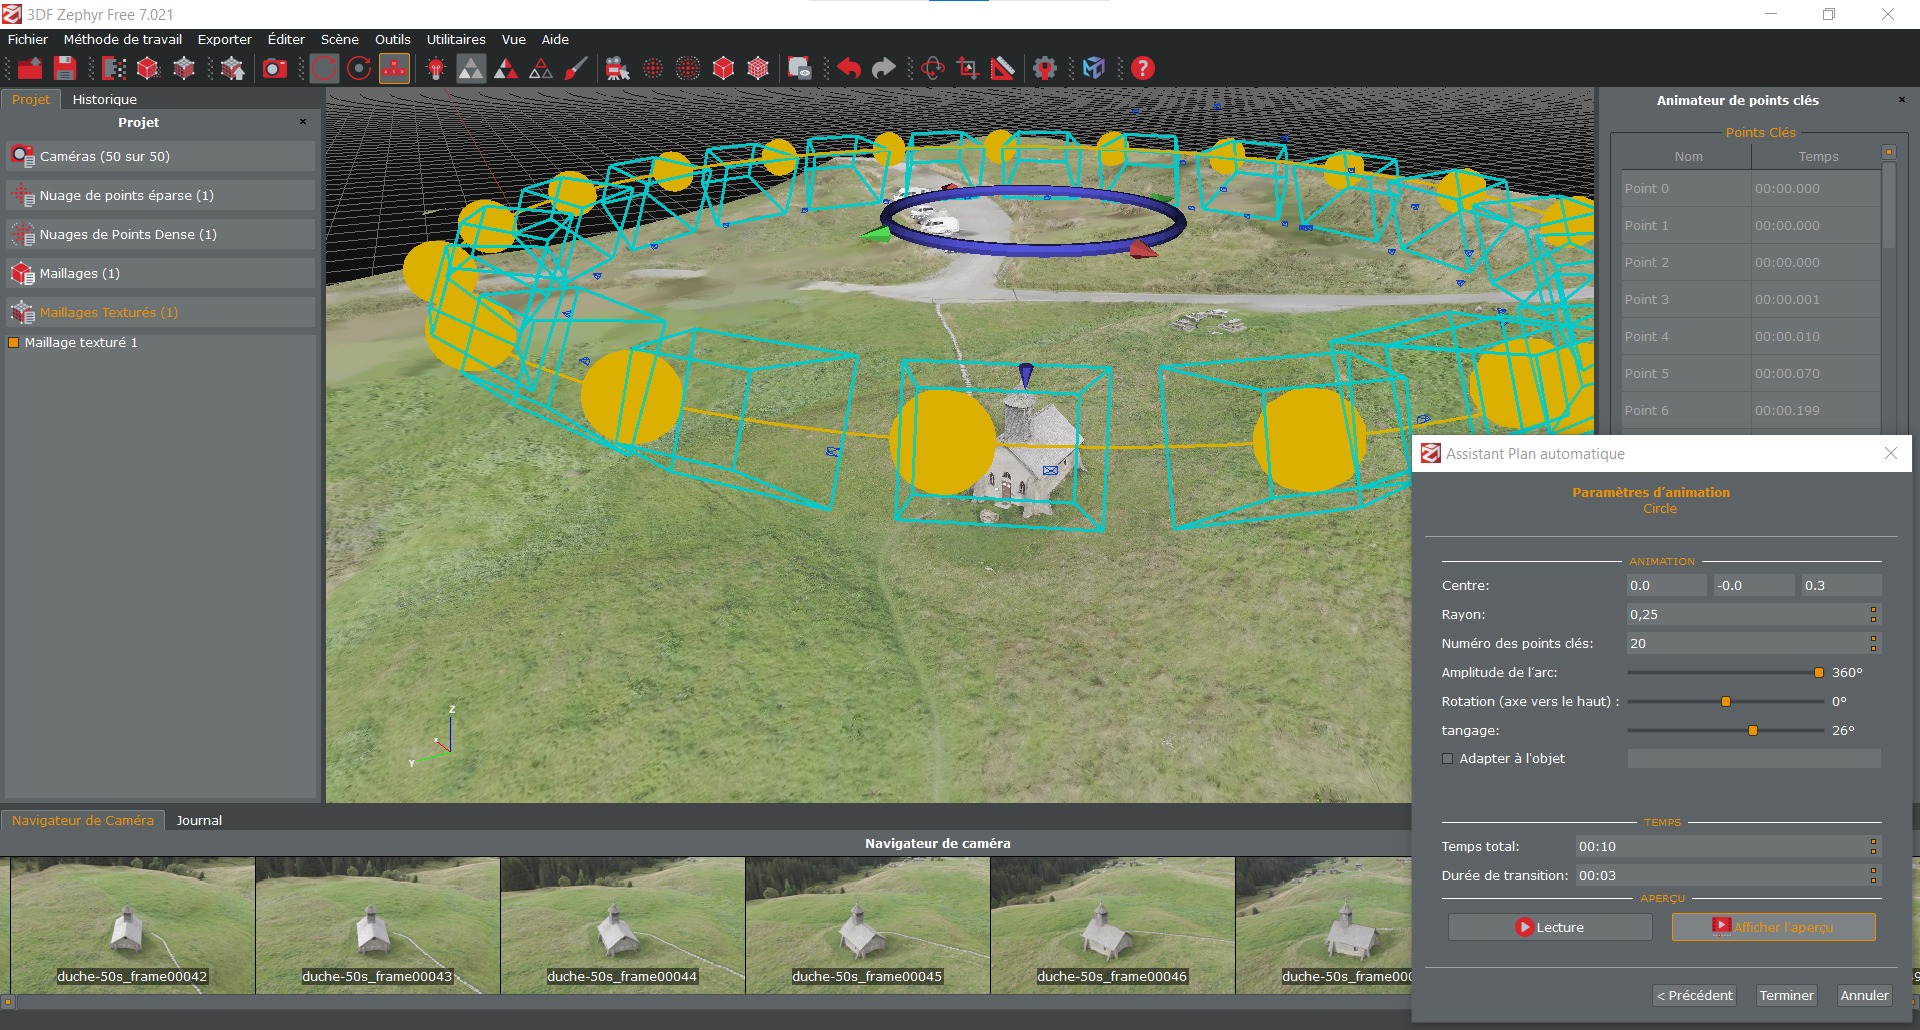Select the highlighted WASD navigation mode icon

pyautogui.click(x=394, y=68)
